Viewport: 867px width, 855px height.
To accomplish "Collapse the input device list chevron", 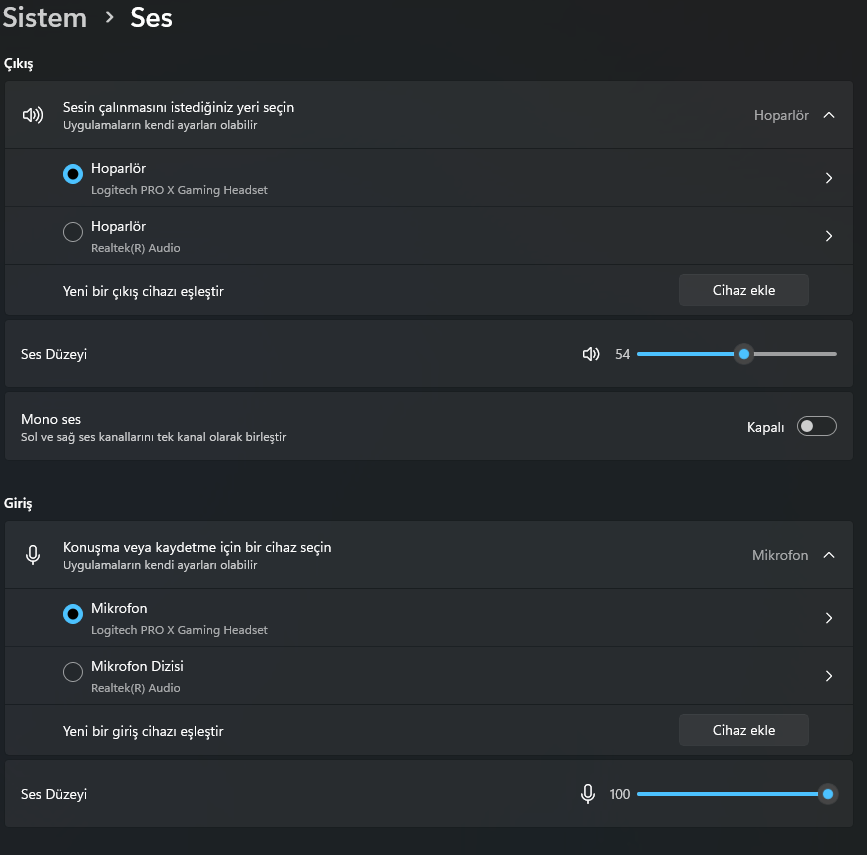I will [x=829, y=555].
